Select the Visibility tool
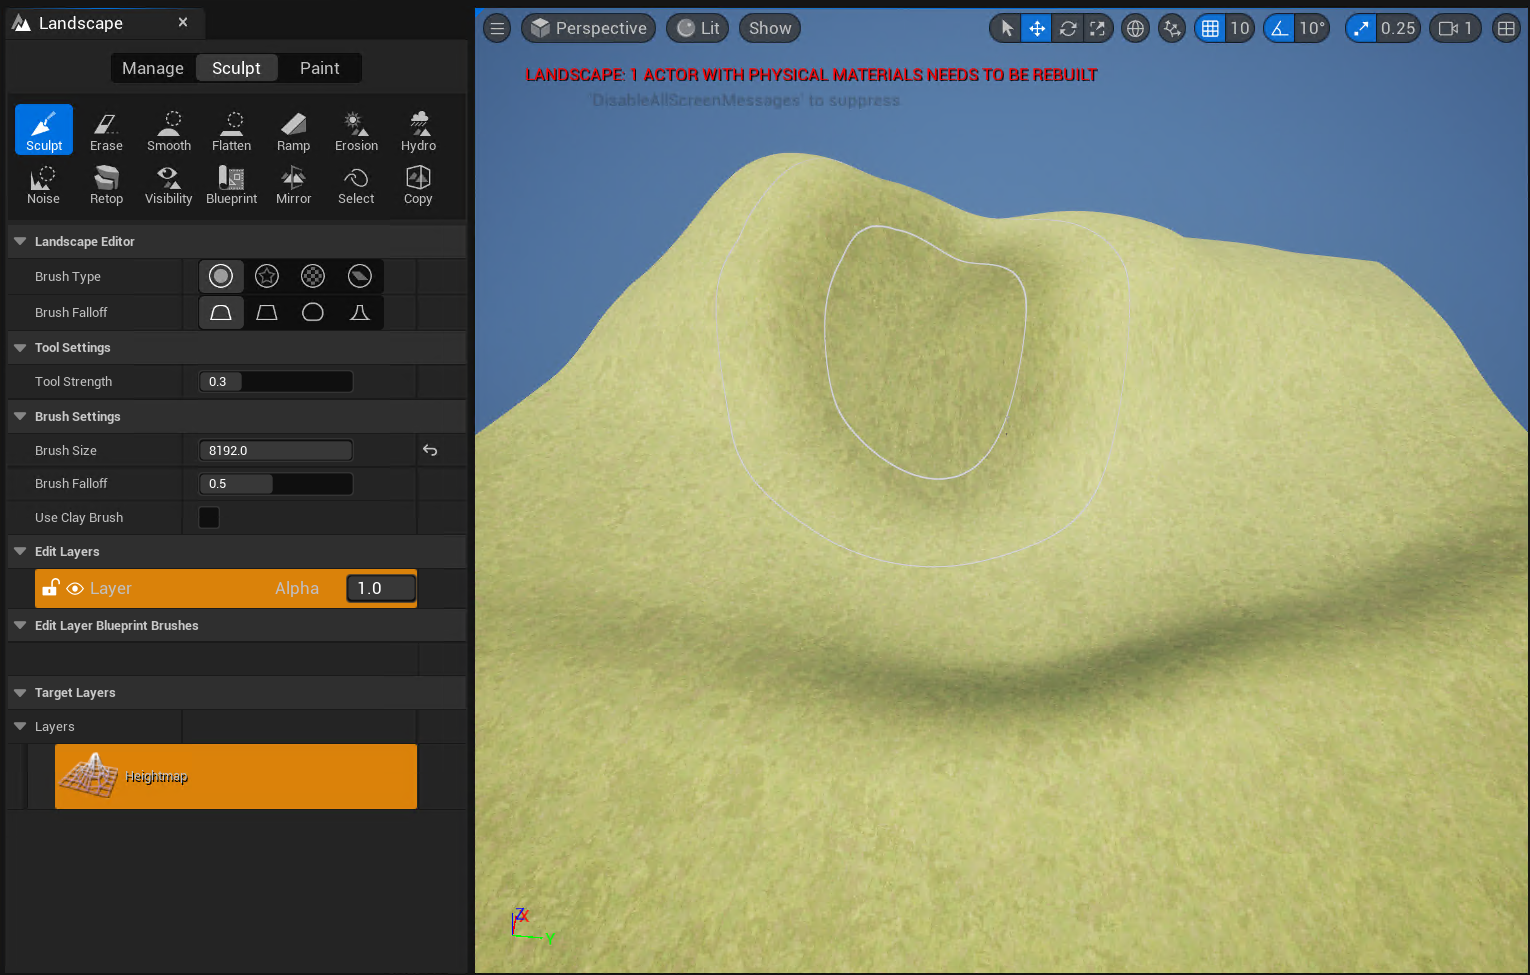 [169, 184]
